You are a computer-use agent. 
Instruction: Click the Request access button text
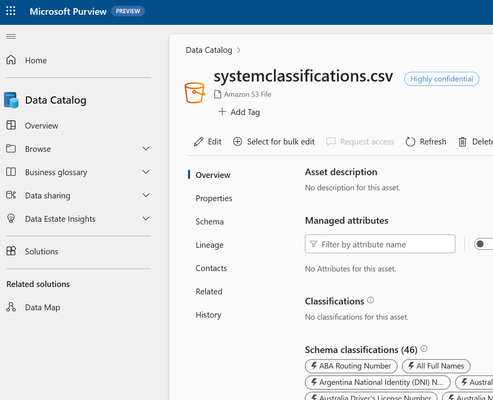[x=367, y=142]
